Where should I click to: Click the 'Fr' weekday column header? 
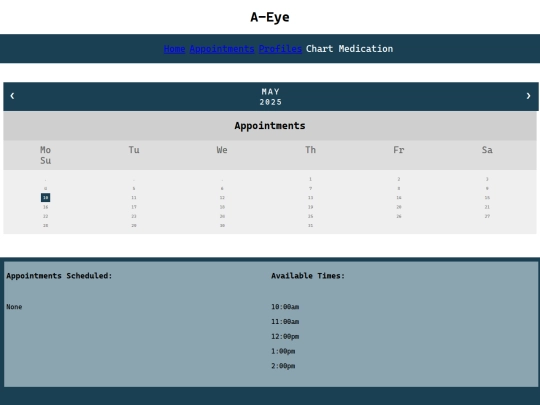(x=399, y=150)
